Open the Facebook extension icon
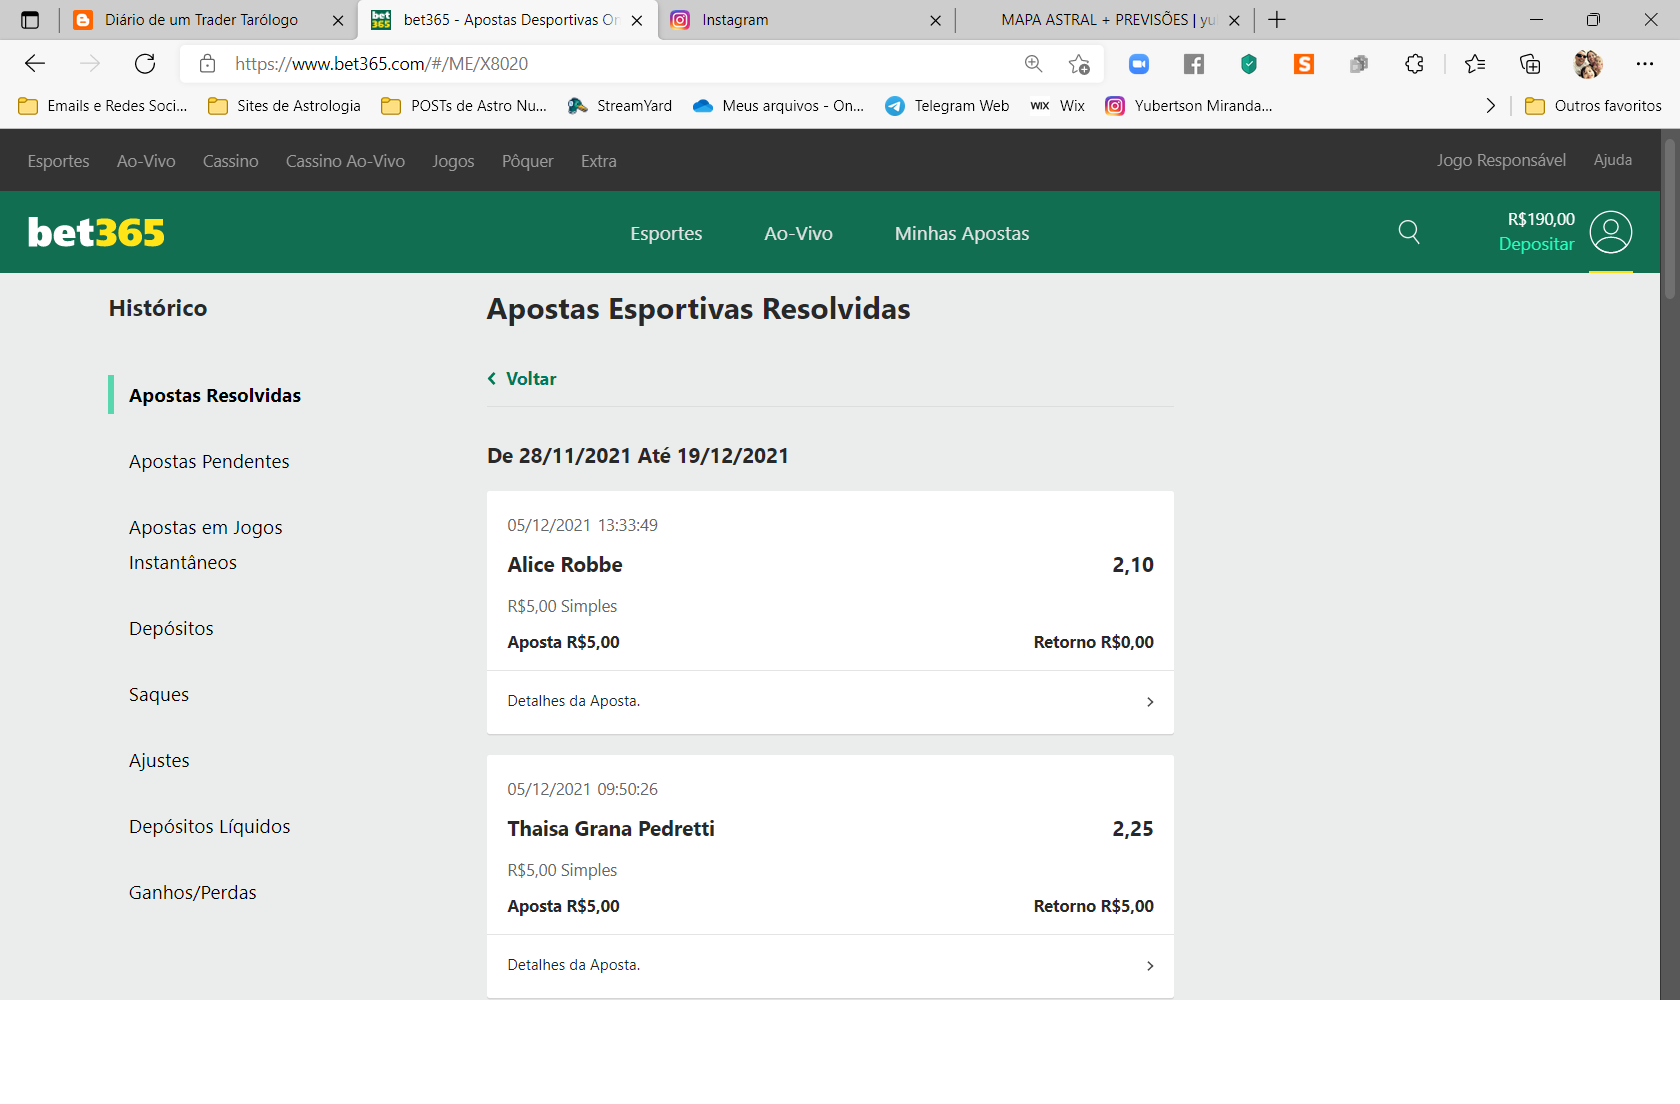1680x1104 pixels. click(x=1194, y=64)
